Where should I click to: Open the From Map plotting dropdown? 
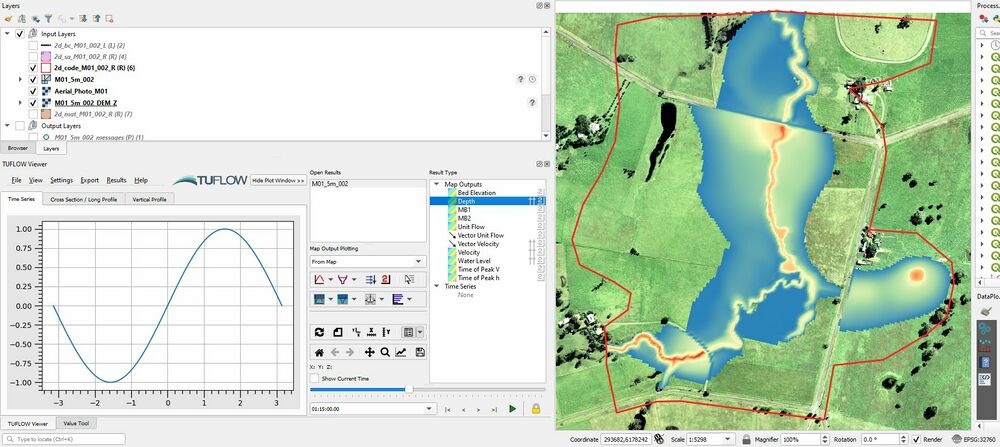[368, 261]
